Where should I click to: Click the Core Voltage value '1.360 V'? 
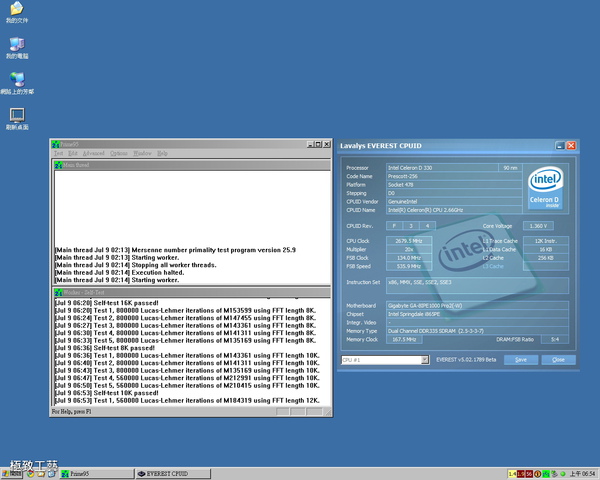tap(538, 226)
